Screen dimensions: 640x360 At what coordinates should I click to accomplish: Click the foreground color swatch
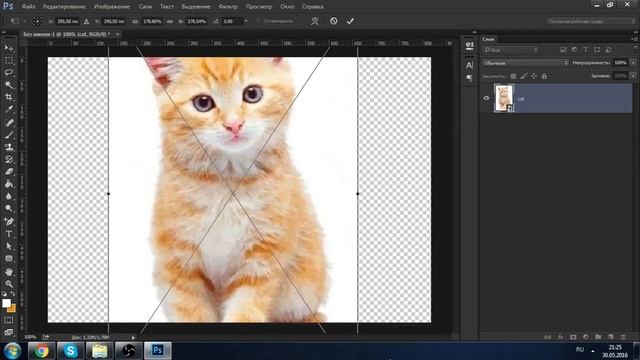tap(6, 303)
